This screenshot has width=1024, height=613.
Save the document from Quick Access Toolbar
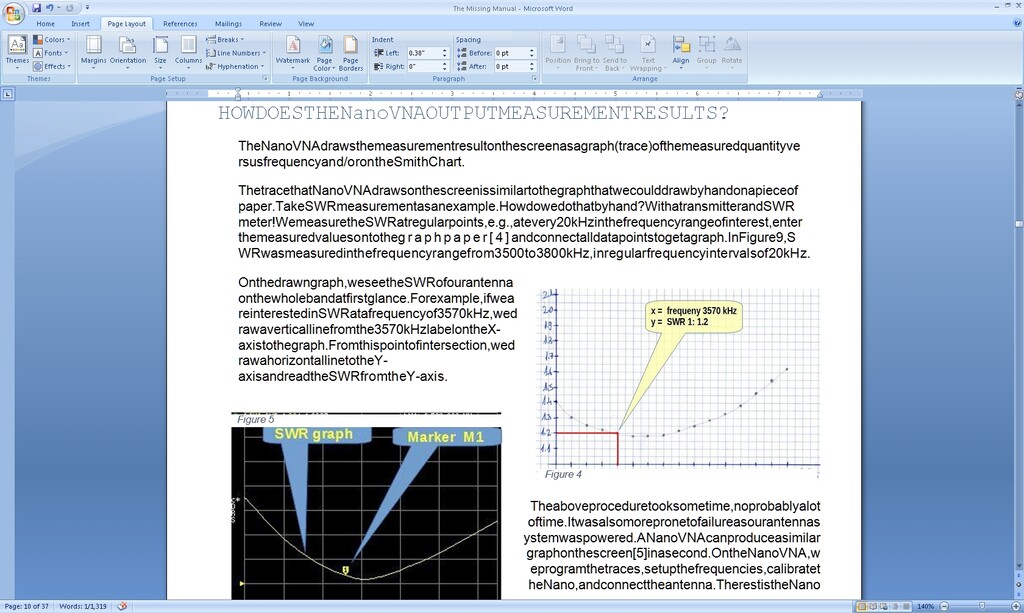coord(37,8)
